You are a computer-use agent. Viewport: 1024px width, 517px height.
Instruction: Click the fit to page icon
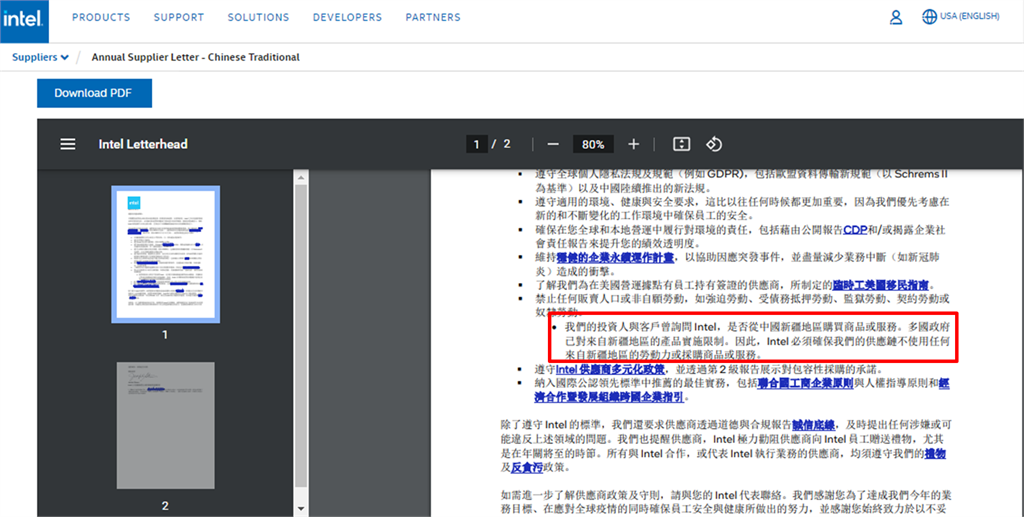tap(681, 144)
